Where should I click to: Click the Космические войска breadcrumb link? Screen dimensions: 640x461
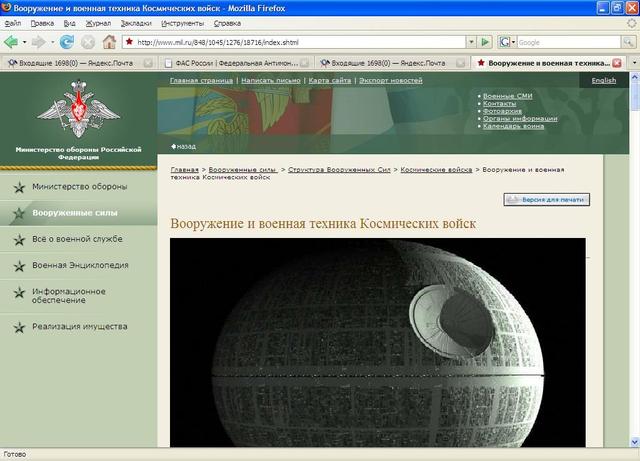click(436, 169)
